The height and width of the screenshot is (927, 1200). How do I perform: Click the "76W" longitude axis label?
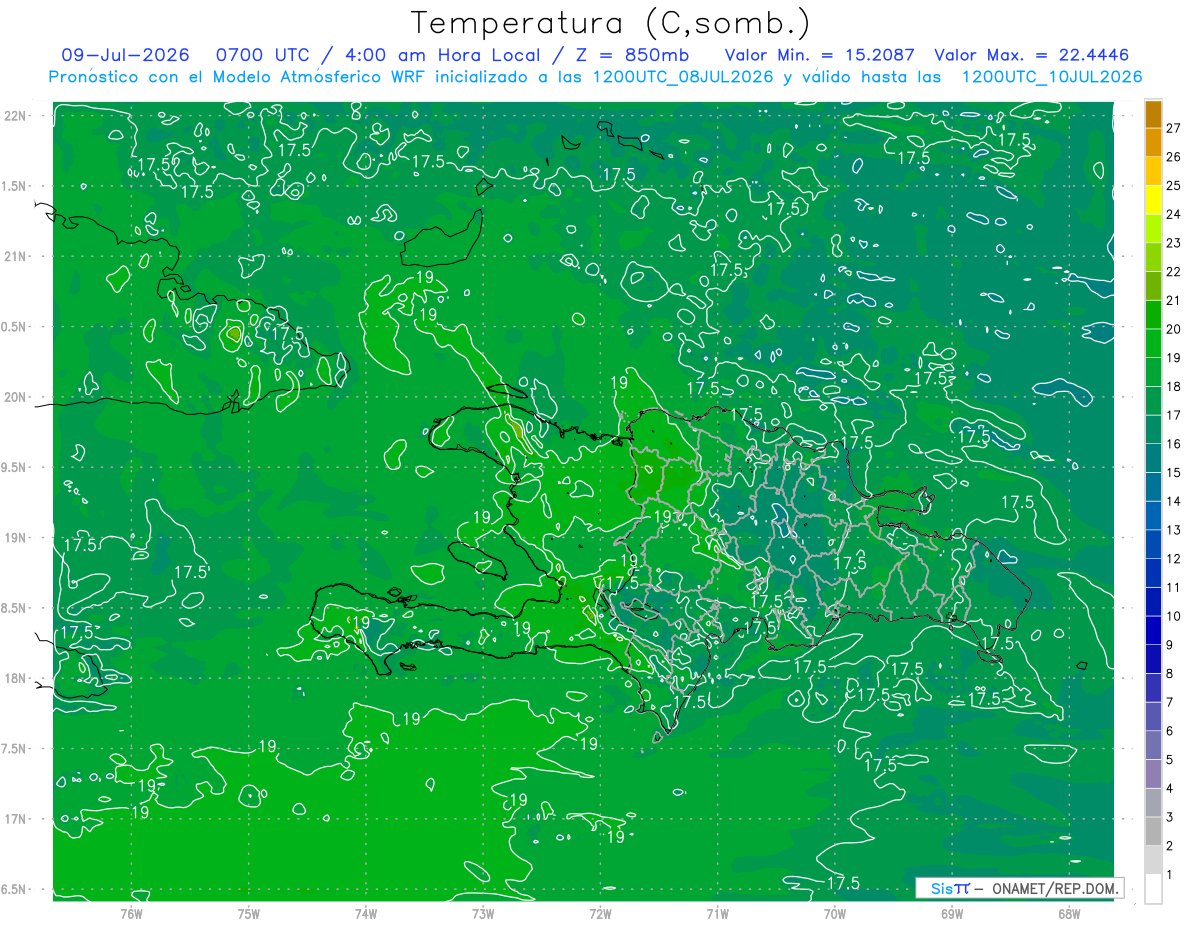click(x=131, y=914)
